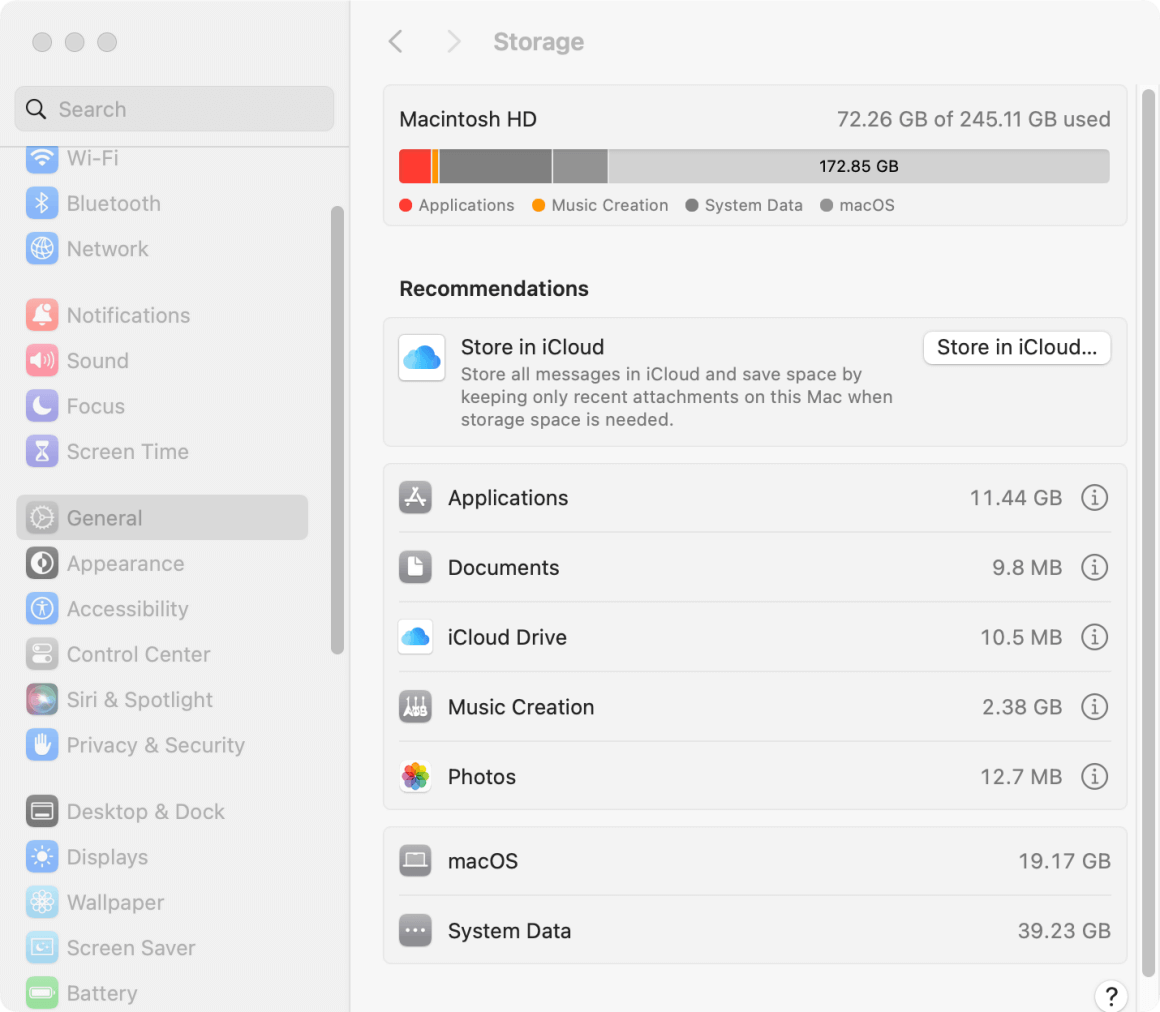Viewport: 1160px width, 1012px height.
Task: Select Appearance in the sidebar
Action: pyautogui.click(x=126, y=563)
